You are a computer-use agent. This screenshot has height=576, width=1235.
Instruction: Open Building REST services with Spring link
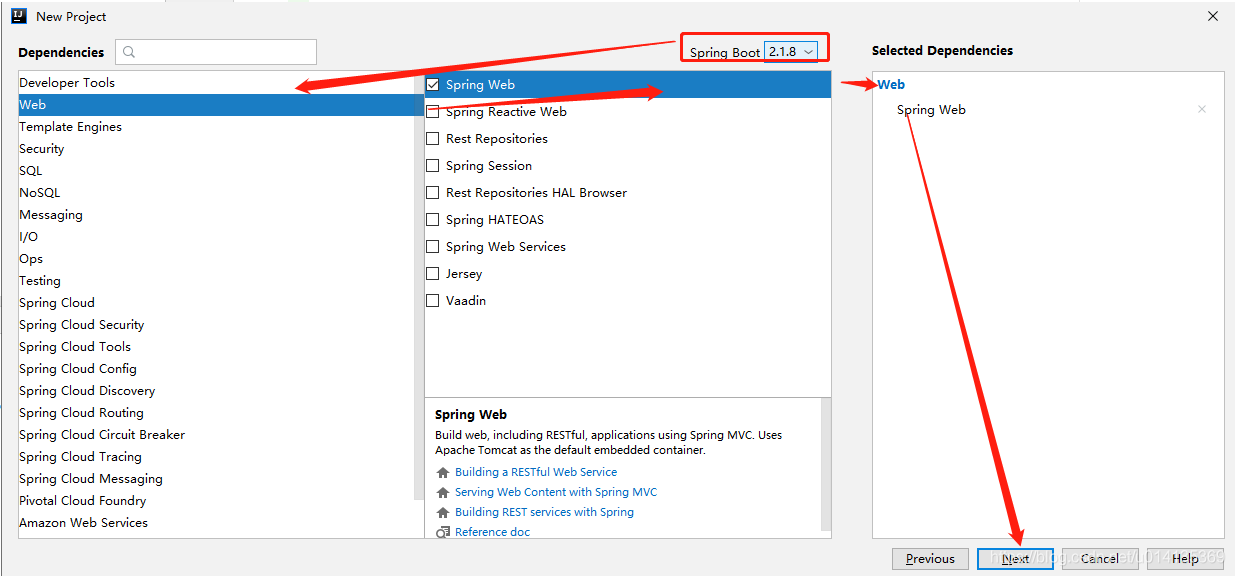pos(544,512)
